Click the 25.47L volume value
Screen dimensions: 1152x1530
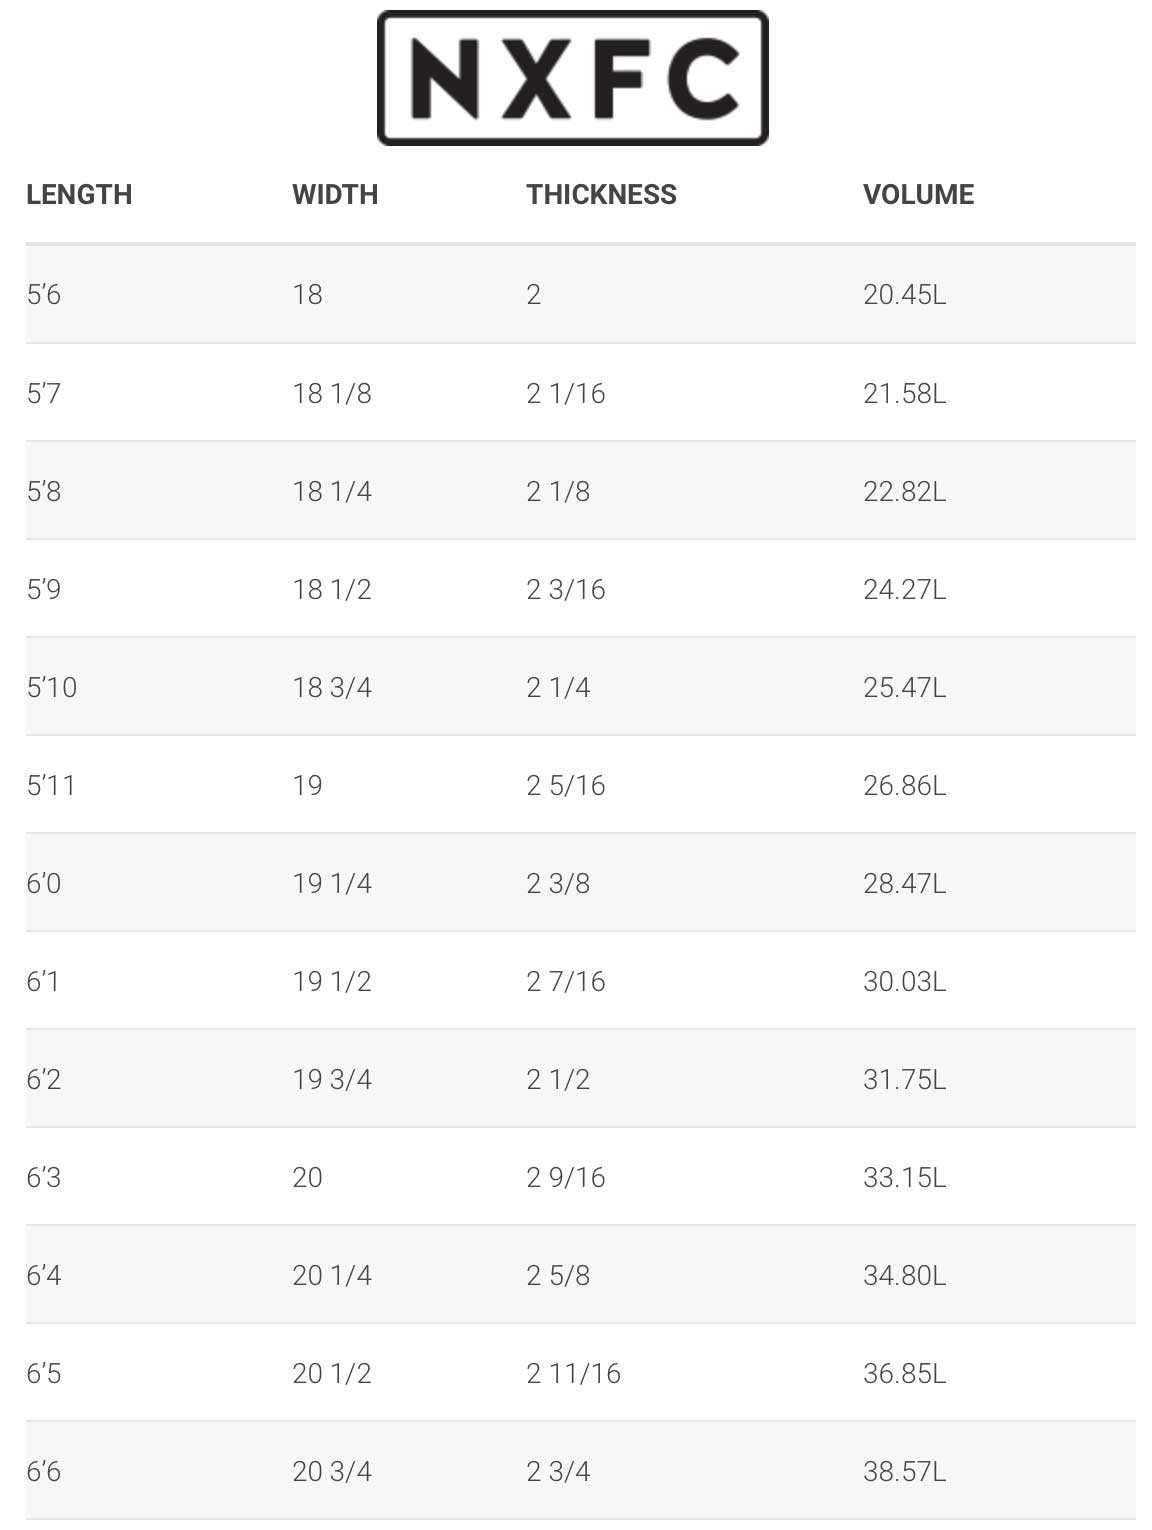[904, 687]
